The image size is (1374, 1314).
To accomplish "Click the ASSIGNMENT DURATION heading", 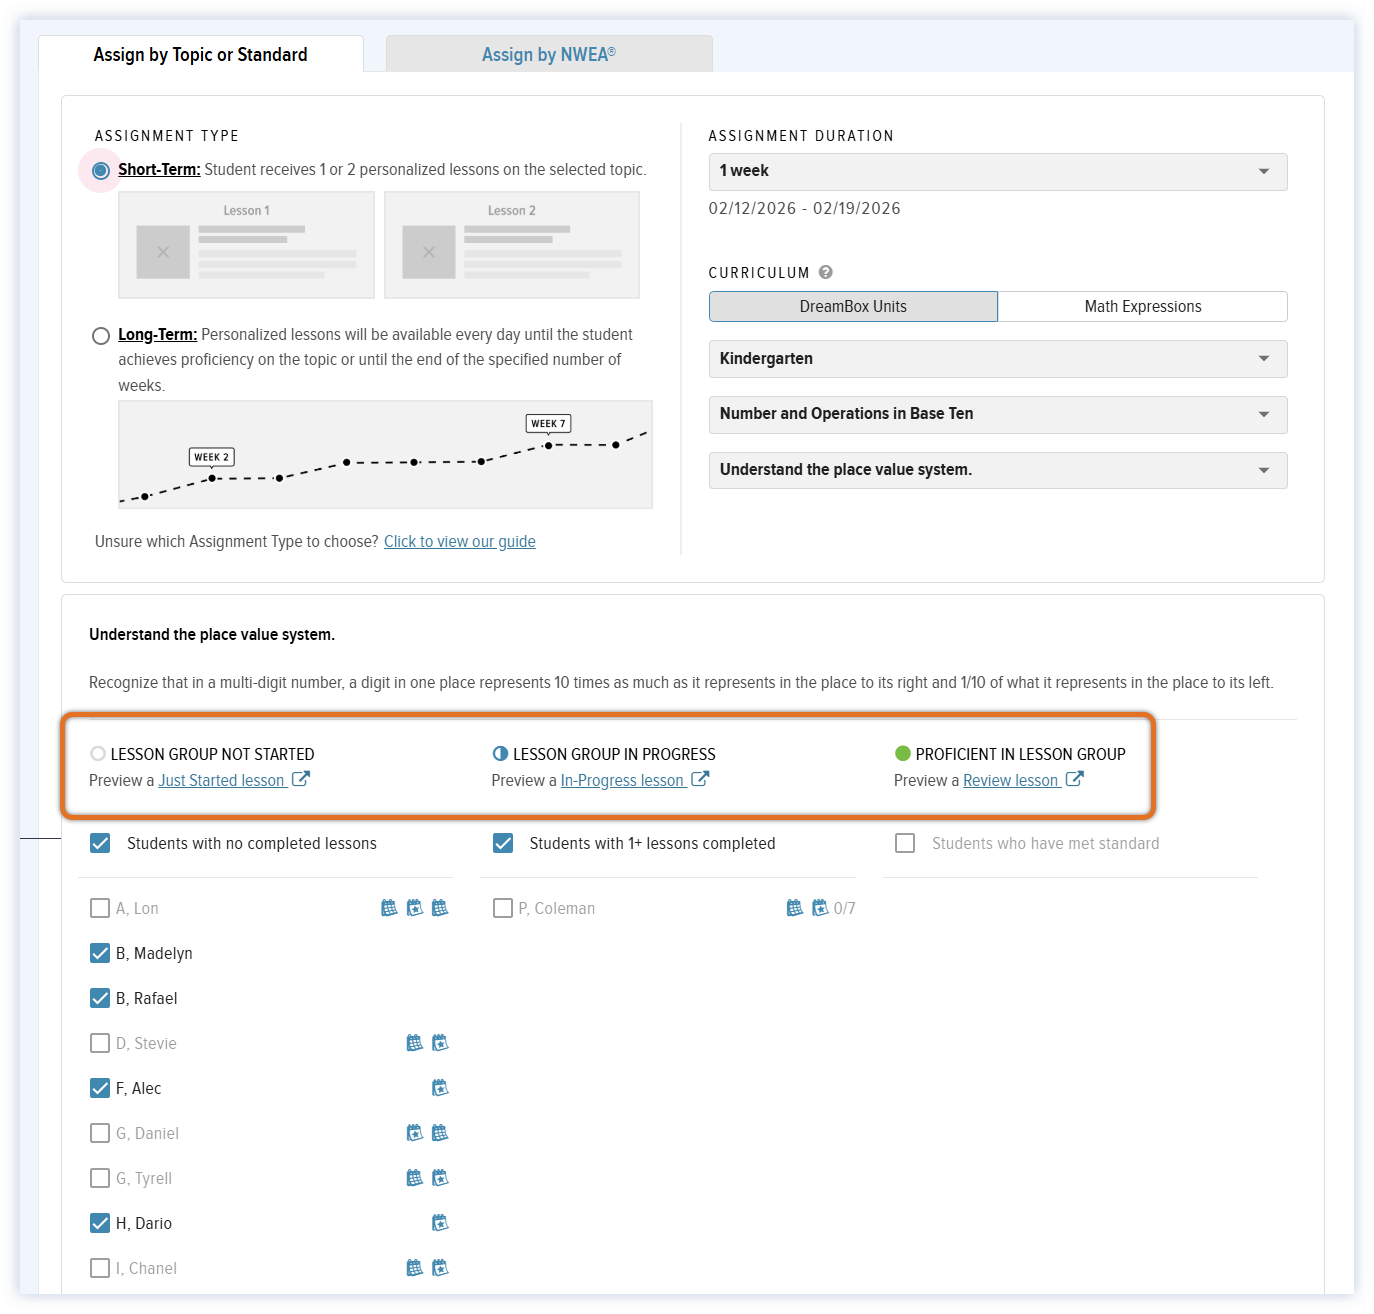I will (x=801, y=136).
